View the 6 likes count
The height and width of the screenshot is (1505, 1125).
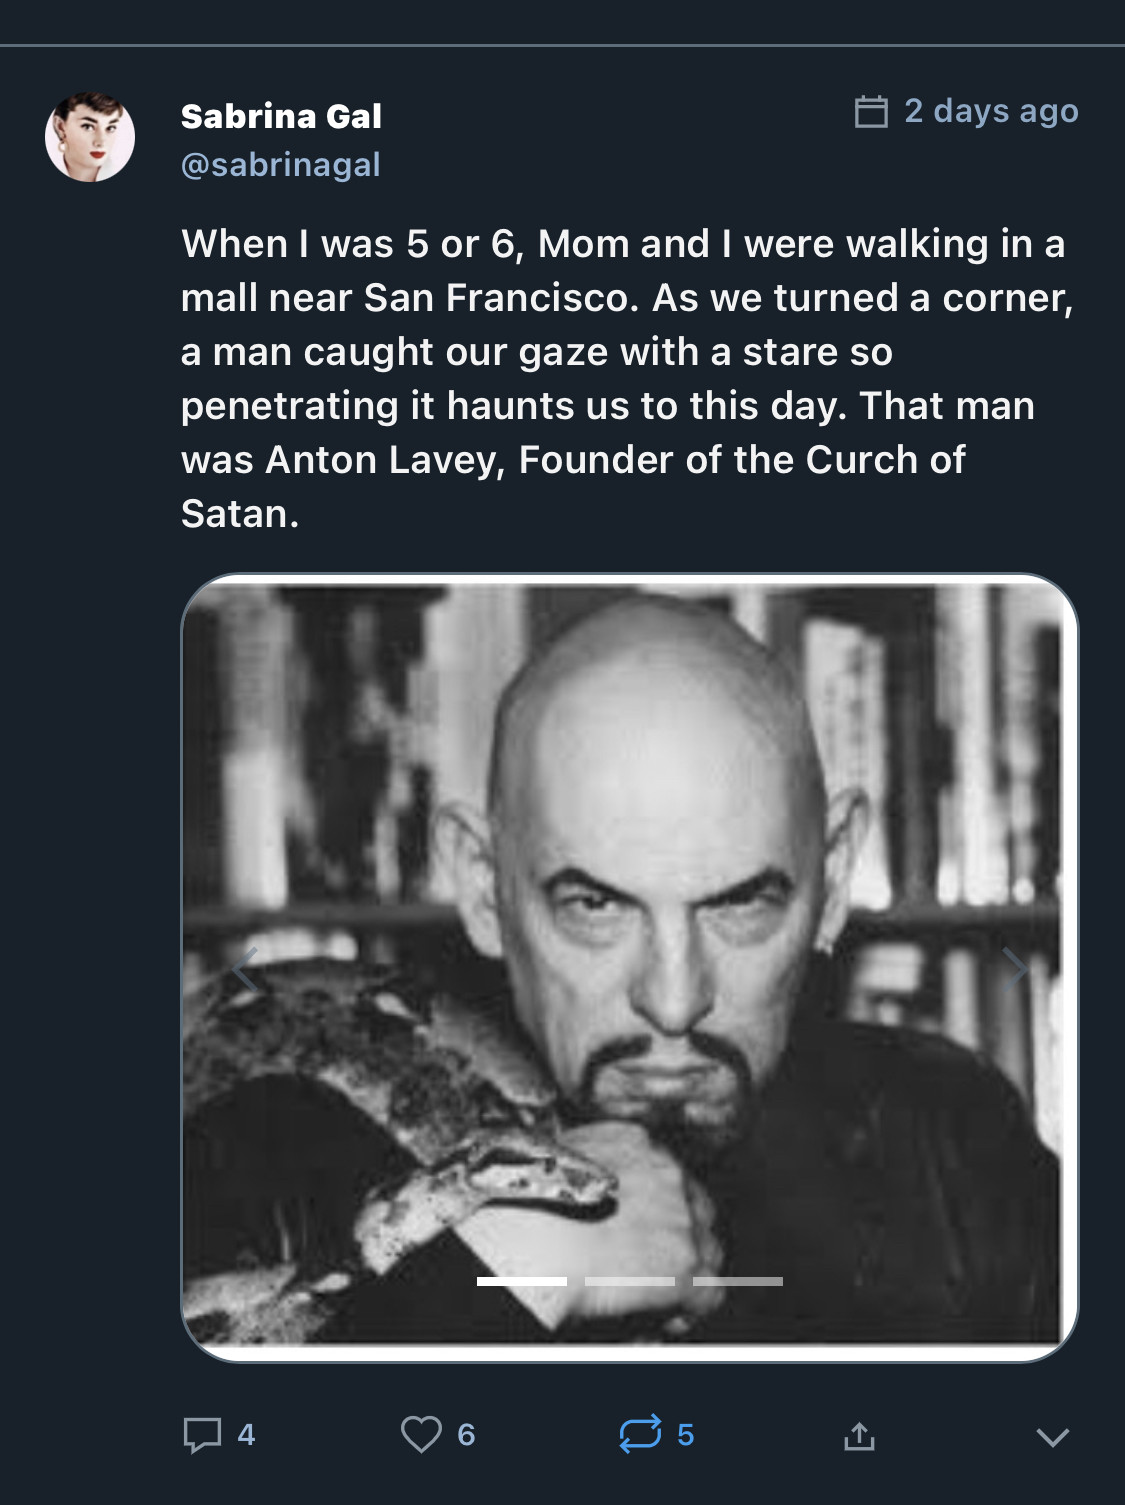coord(466,1435)
